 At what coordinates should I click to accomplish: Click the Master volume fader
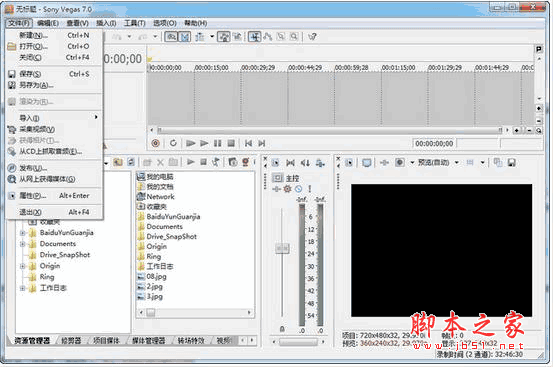282,249
